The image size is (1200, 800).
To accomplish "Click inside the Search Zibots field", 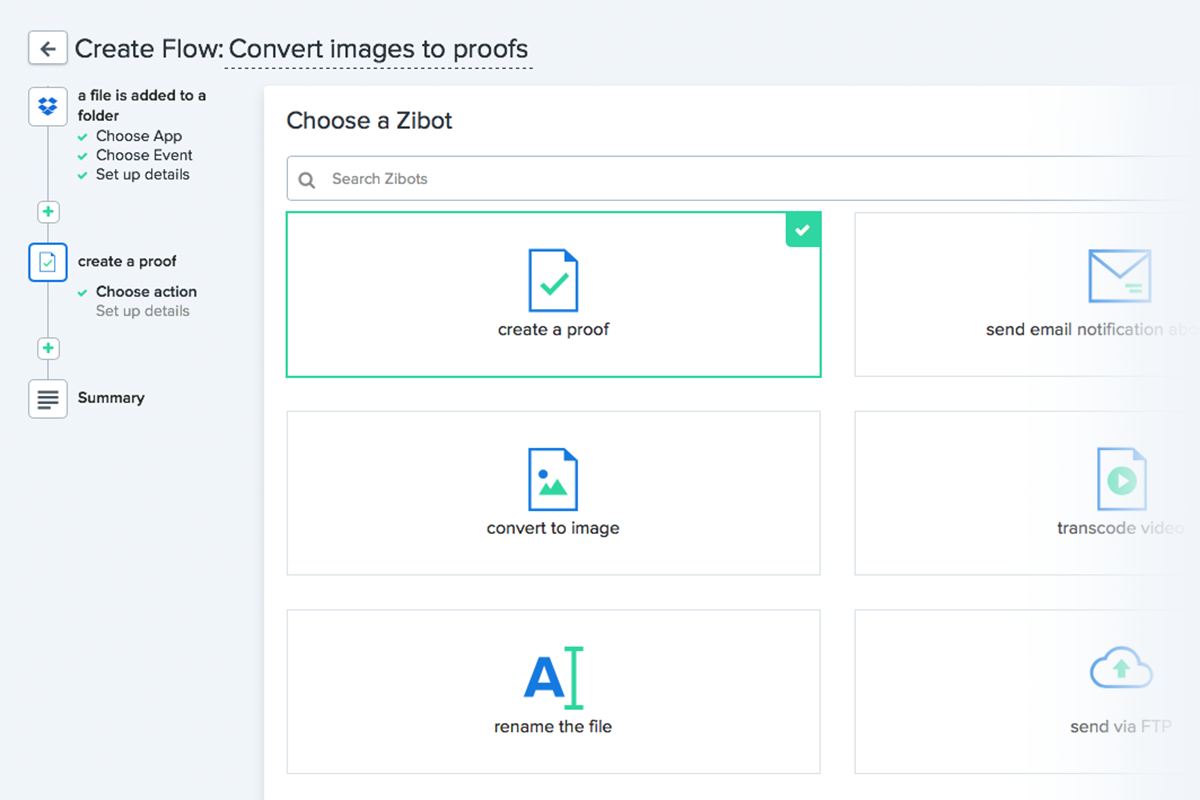I will click(450, 179).
